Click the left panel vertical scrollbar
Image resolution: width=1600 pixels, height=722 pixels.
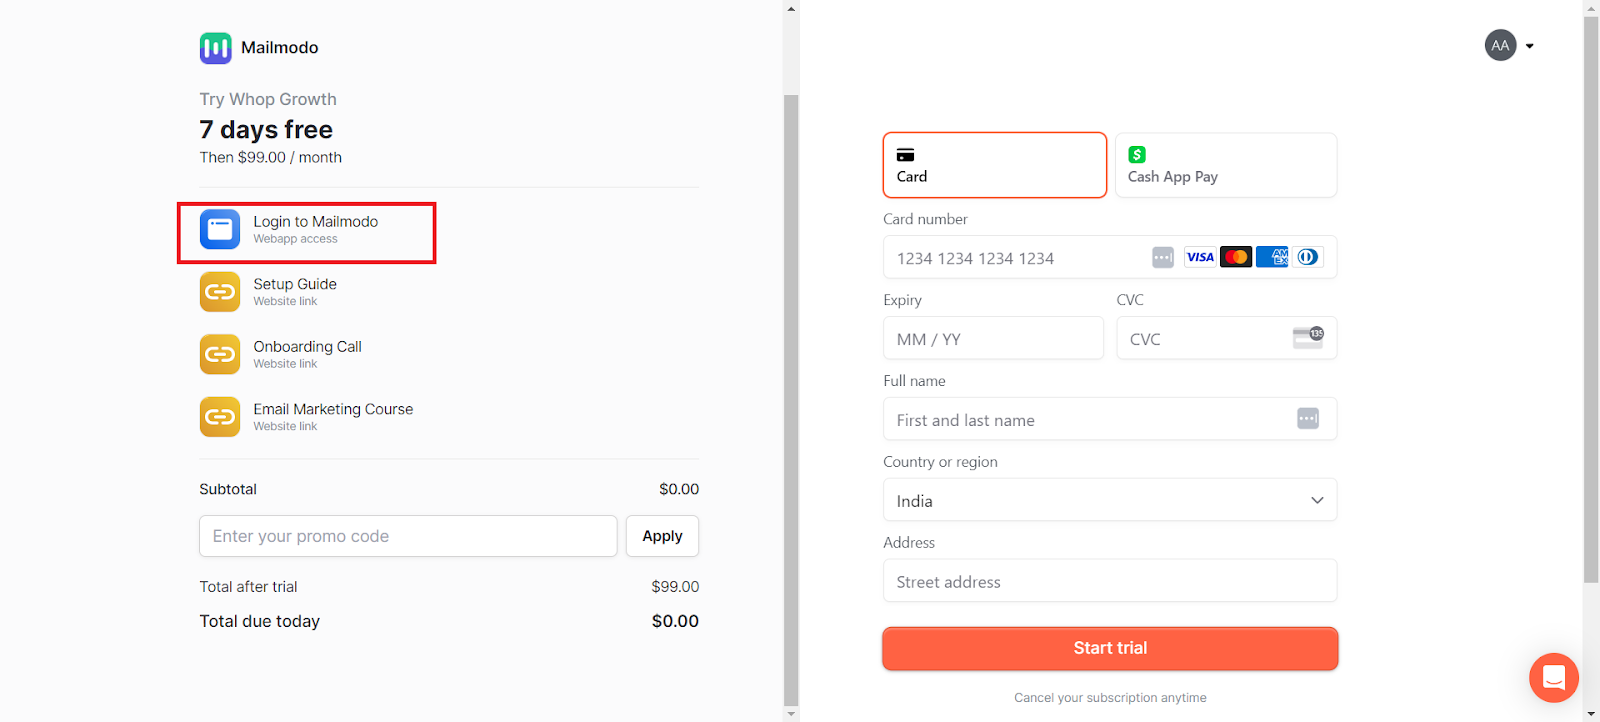tap(791, 400)
